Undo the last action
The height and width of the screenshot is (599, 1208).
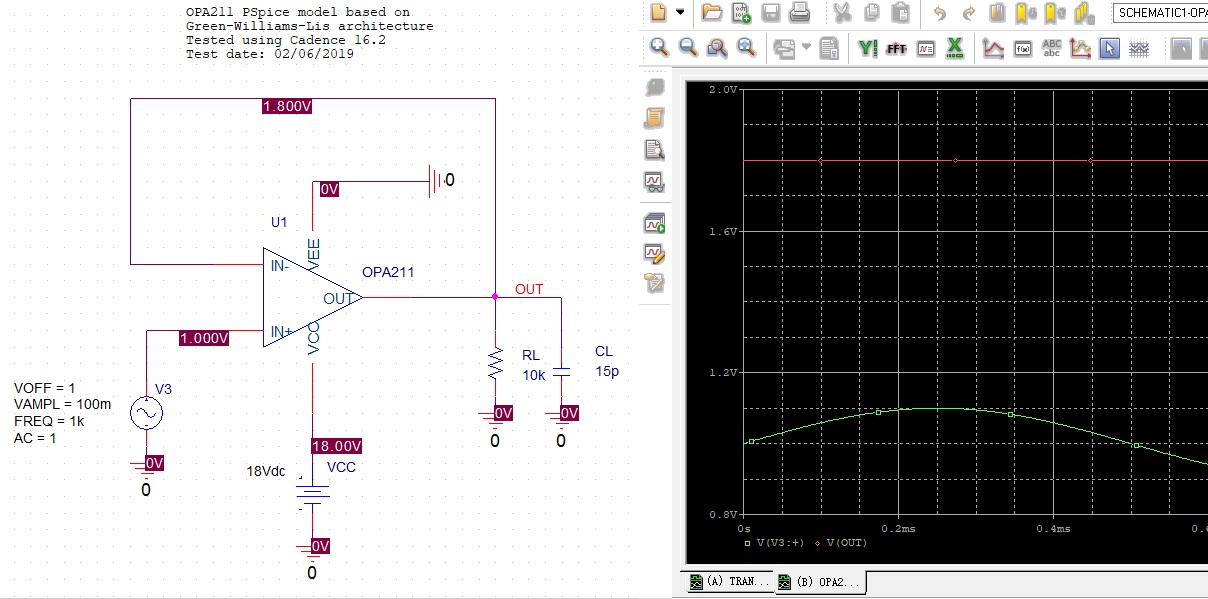[x=939, y=13]
